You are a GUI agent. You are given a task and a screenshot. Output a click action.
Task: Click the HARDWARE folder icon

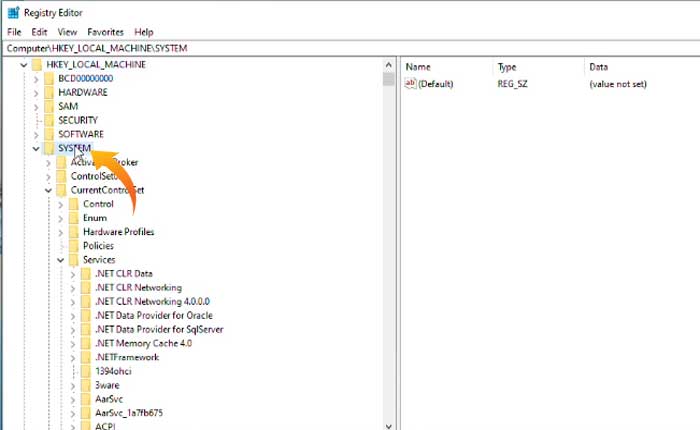coord(49,92)
